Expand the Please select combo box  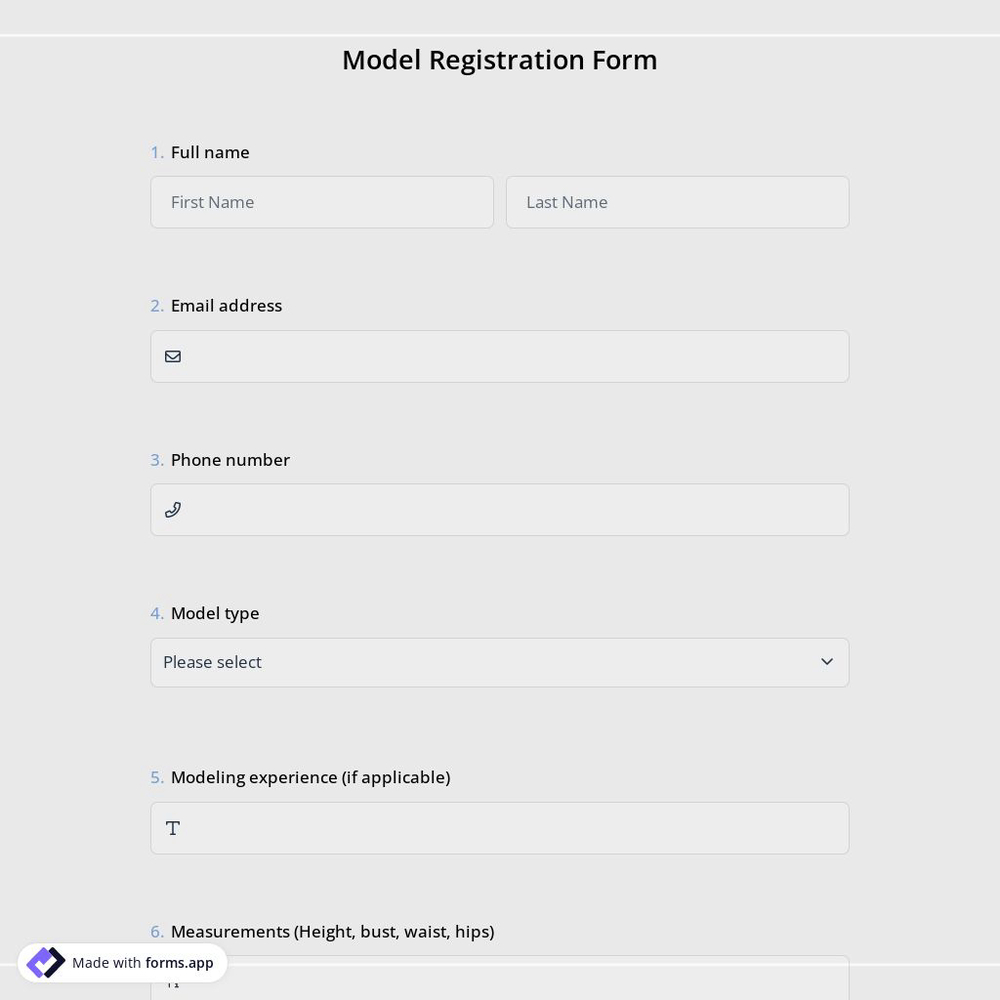(500, 662)
